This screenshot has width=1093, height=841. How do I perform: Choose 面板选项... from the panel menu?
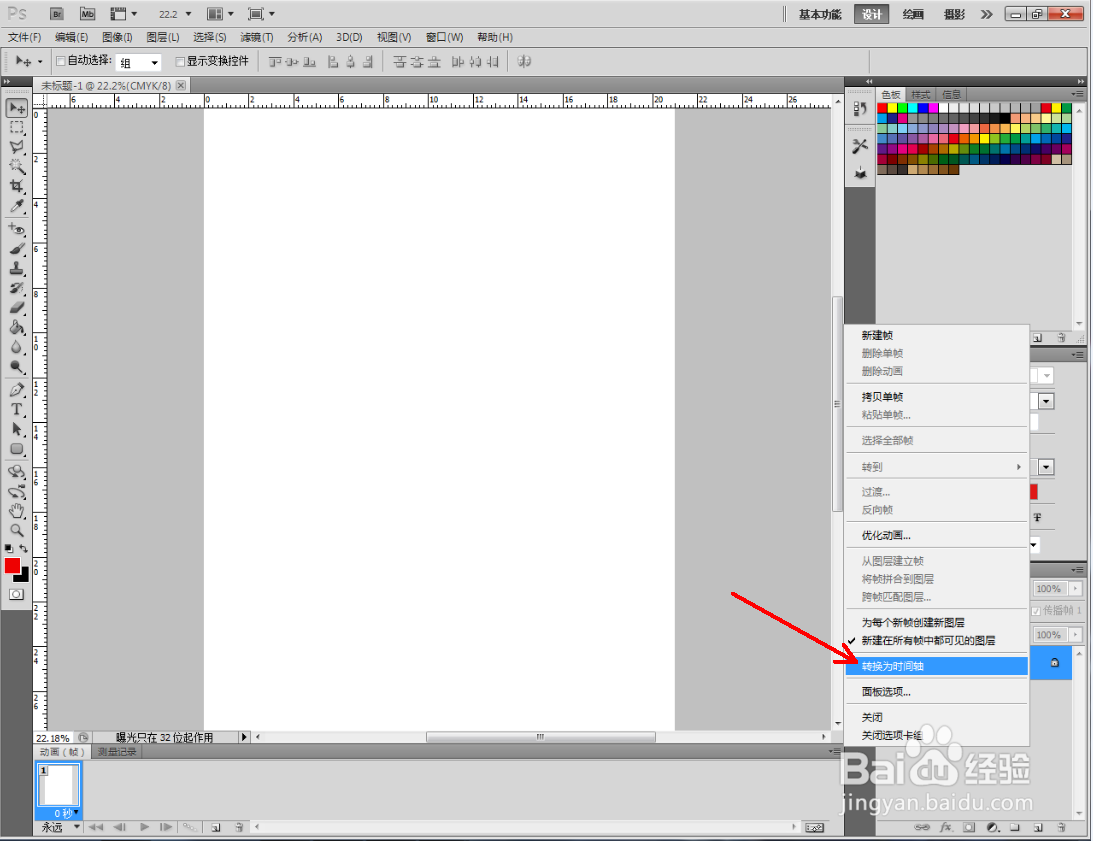click(x=937, y=691)
